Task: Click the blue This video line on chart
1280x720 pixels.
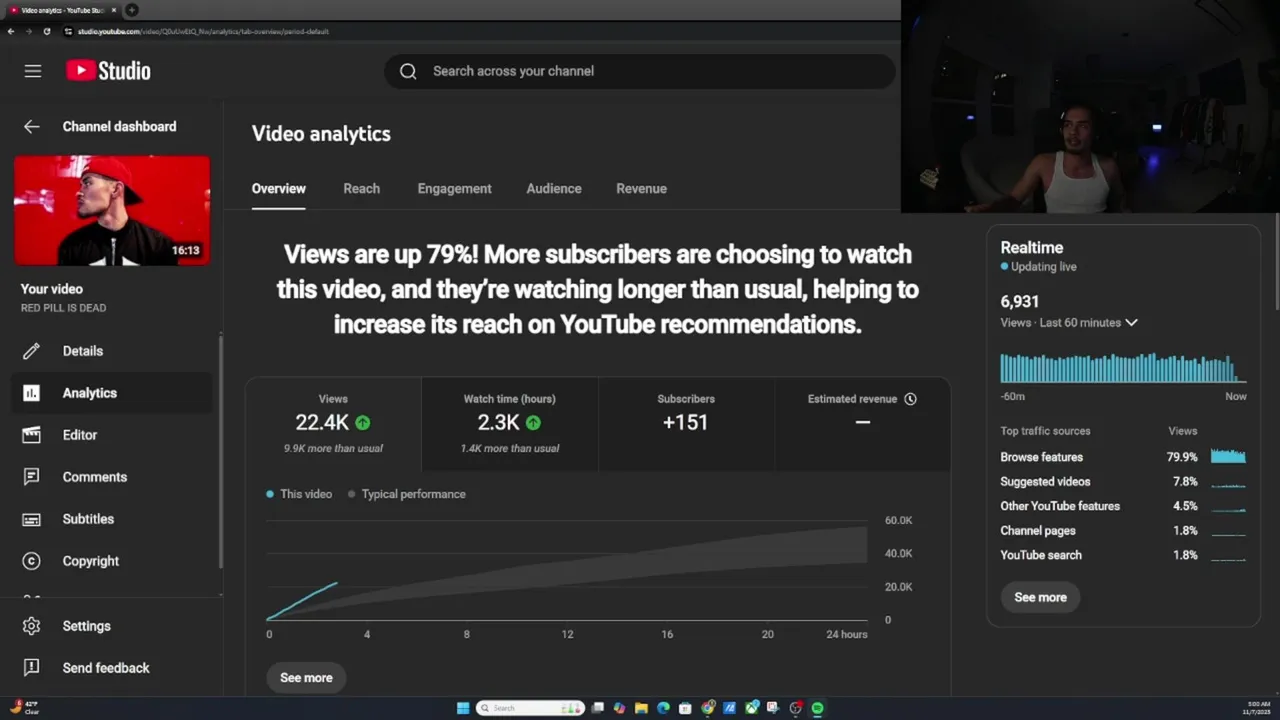Action: pyautogui.click(x=302, y=601)
